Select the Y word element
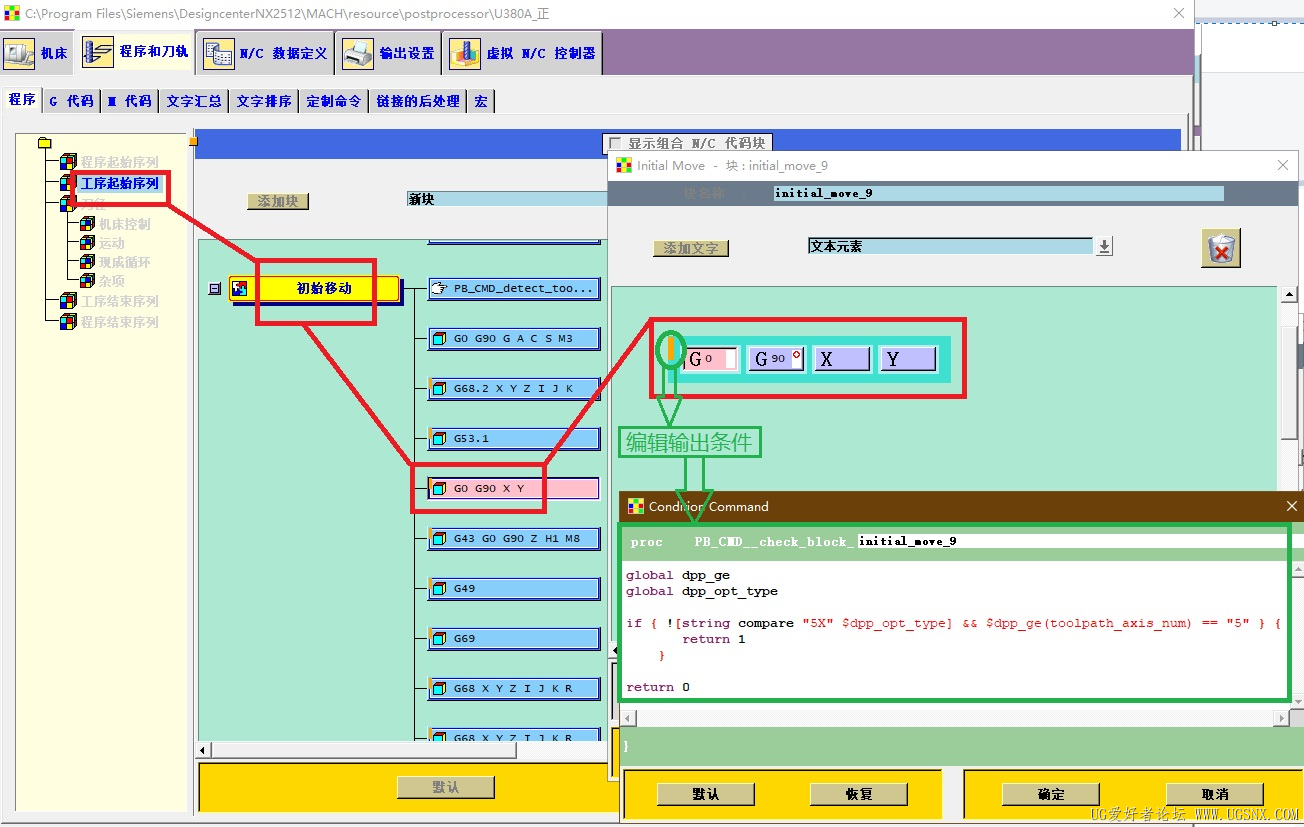This screenshot has width=1304, height=827. [907, 359]
